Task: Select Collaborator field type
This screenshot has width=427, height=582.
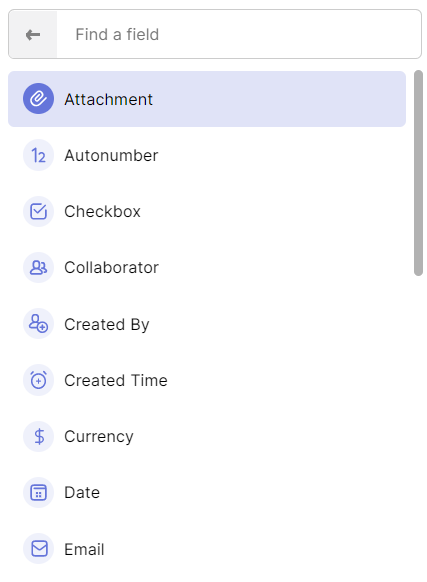Action: [207, 268]
